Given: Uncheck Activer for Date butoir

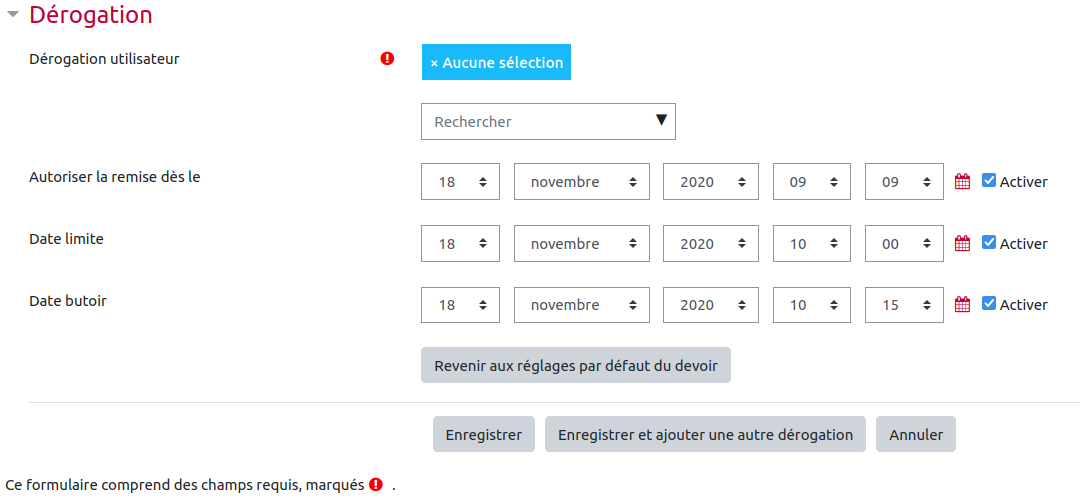Looking at the screenshot, I should pos(988,304).
